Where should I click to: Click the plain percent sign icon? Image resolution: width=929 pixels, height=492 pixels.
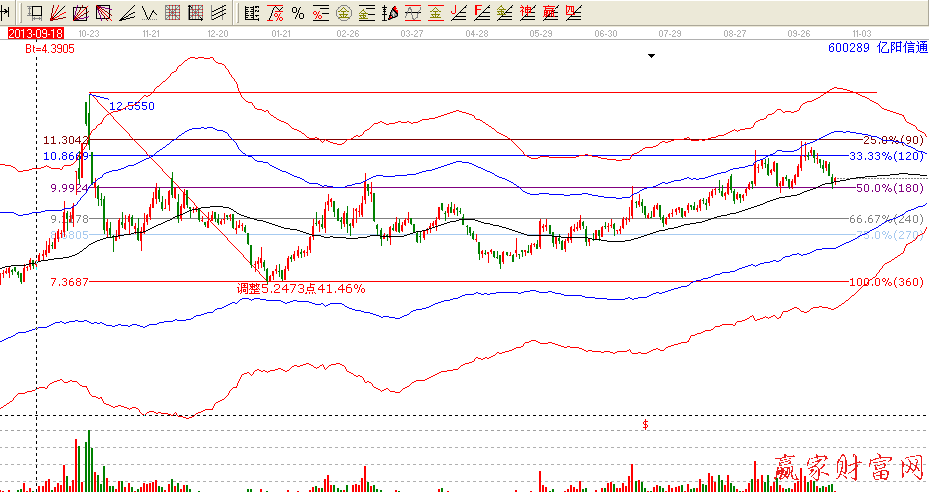coord(297,13)
